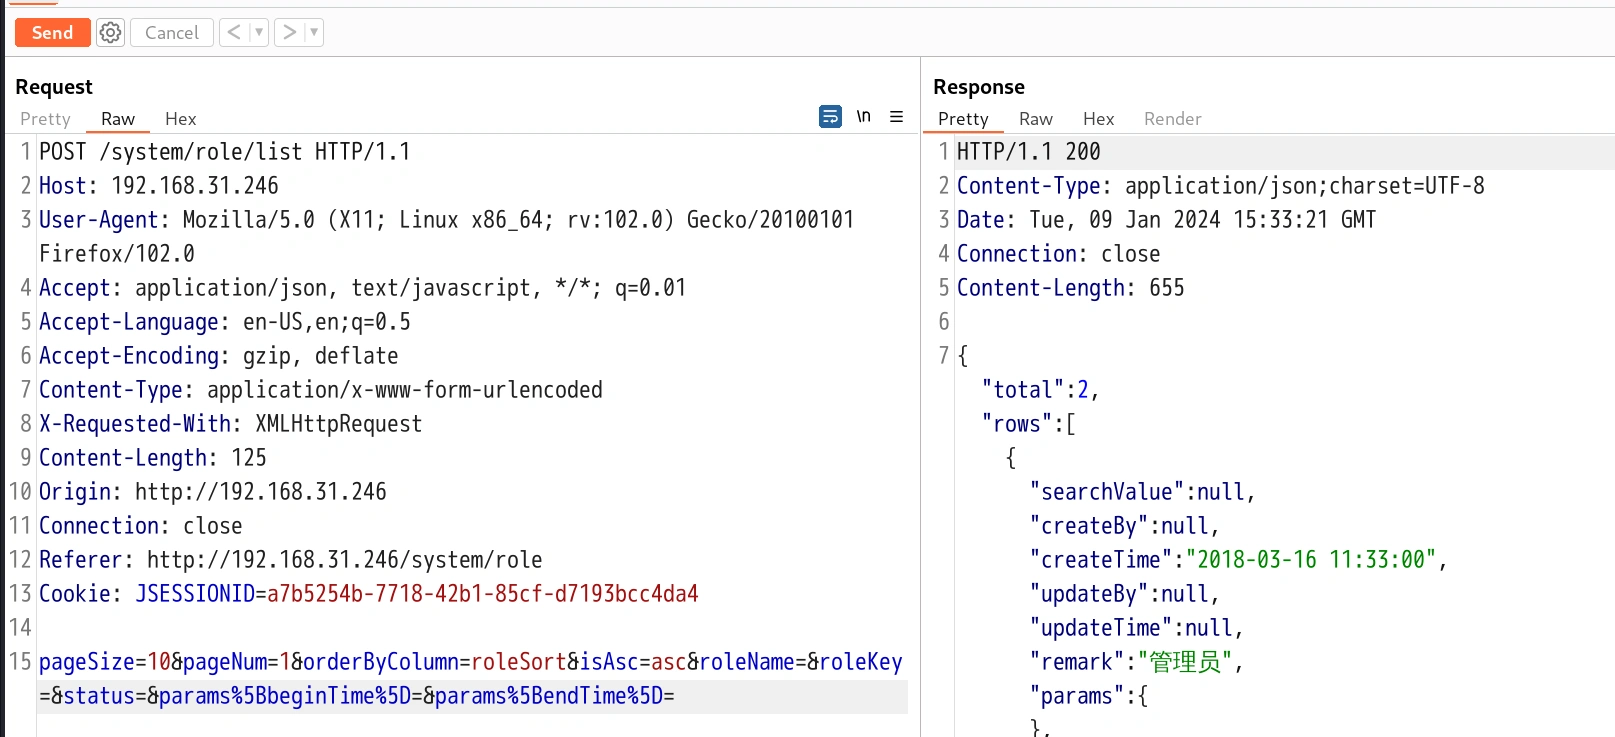Viewport: 1615px width, 737px height.
Task: Click the POST /system/role/list request line
Action: (224, 152)
